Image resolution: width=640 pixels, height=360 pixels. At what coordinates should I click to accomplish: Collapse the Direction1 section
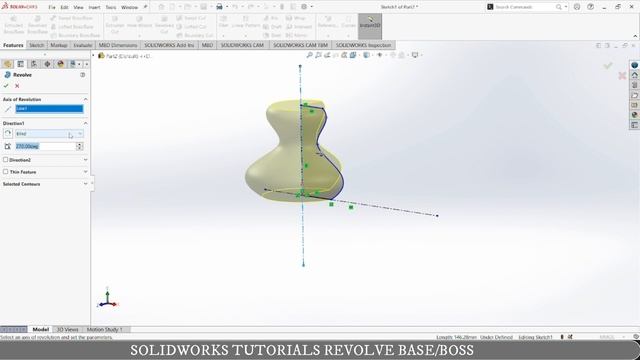pos(85,123)
